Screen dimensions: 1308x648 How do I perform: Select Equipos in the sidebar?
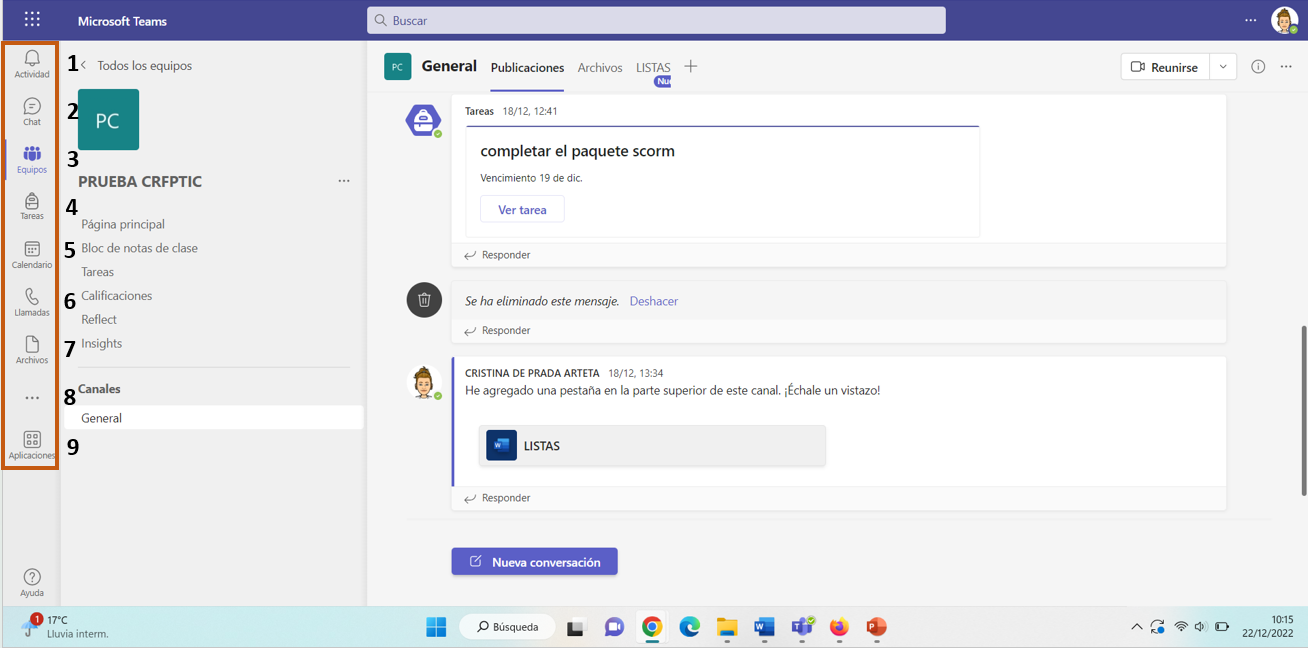click(x=32, y=159)
